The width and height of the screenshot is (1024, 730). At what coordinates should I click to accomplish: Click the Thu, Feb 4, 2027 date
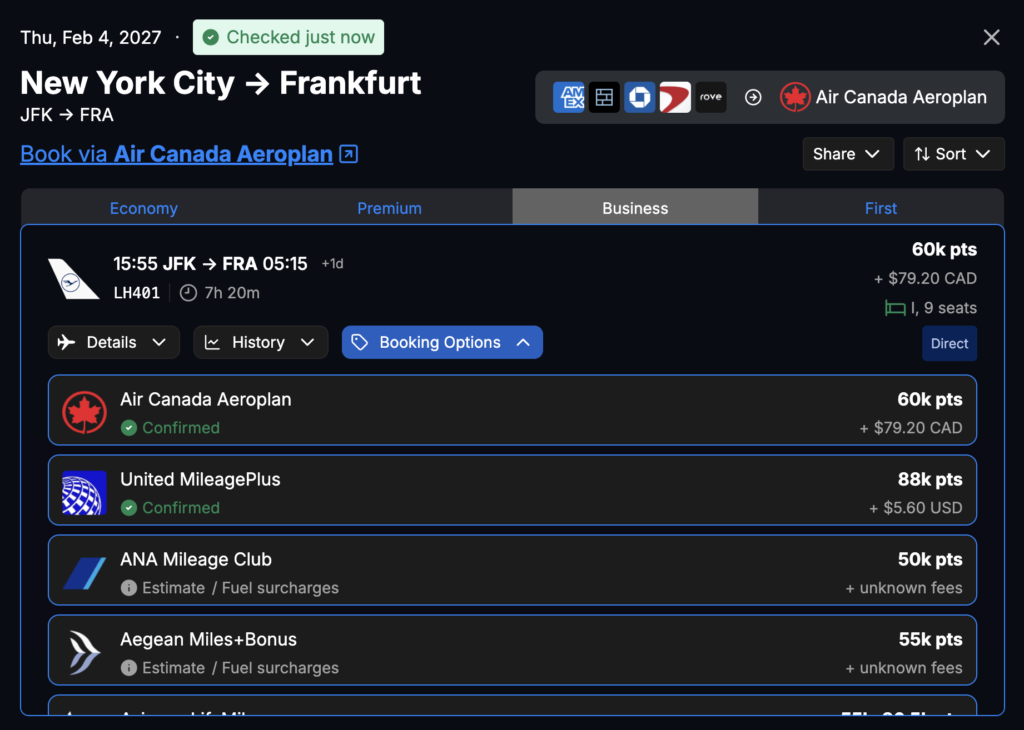tap(91, 37)
